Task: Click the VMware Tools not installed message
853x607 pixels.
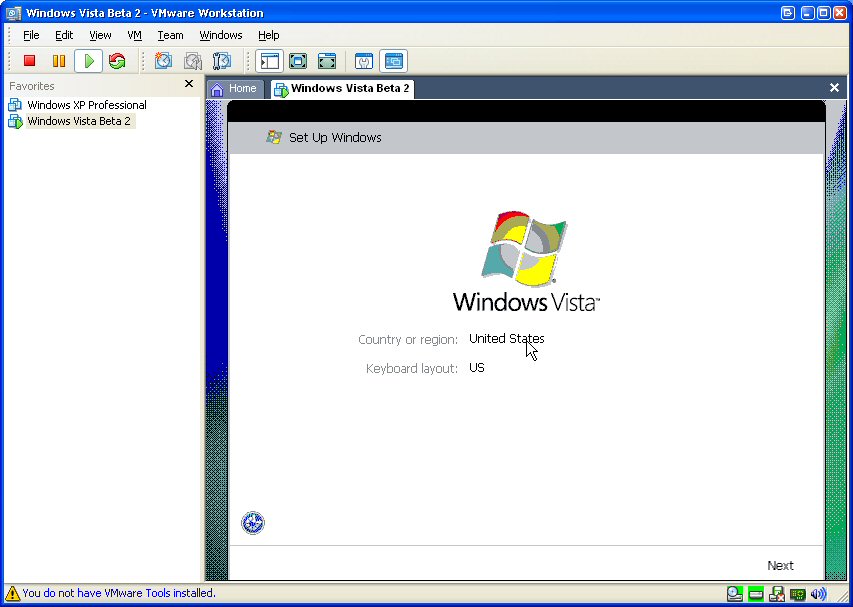Action: pyautogui.click(x=119, y=593)
